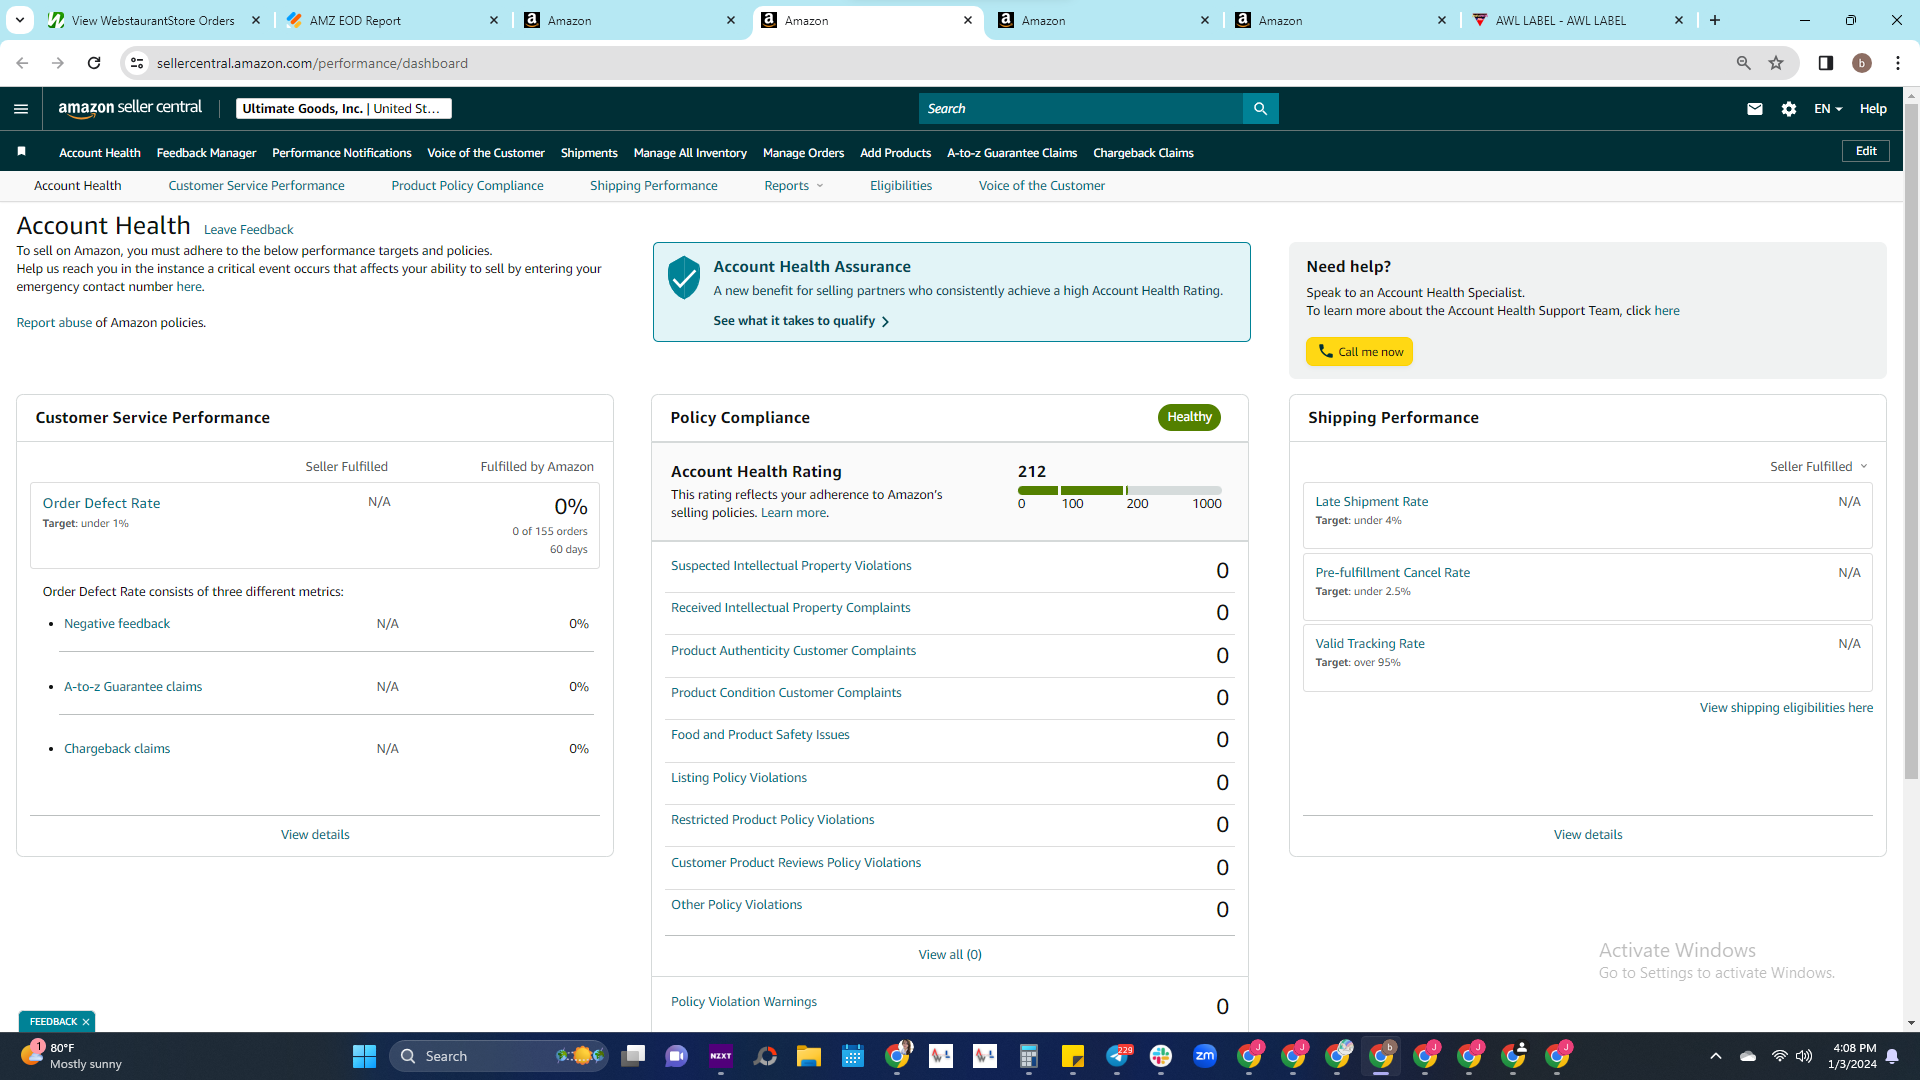Click the Windows taskbar Search box
1920x1080 pixels.
(499, 1056)
